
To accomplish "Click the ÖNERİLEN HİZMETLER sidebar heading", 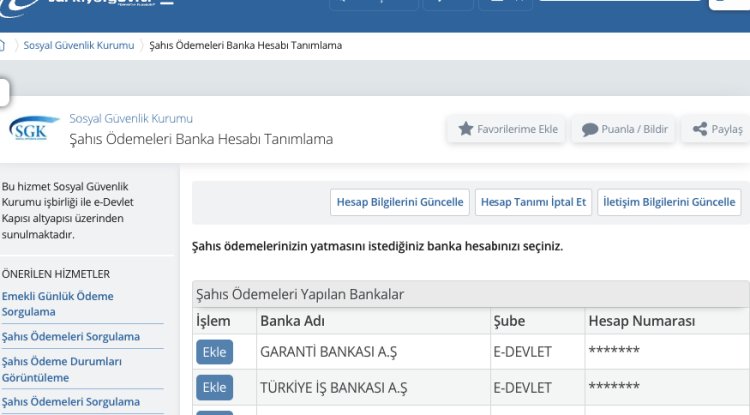I will [x=56, y=274].
